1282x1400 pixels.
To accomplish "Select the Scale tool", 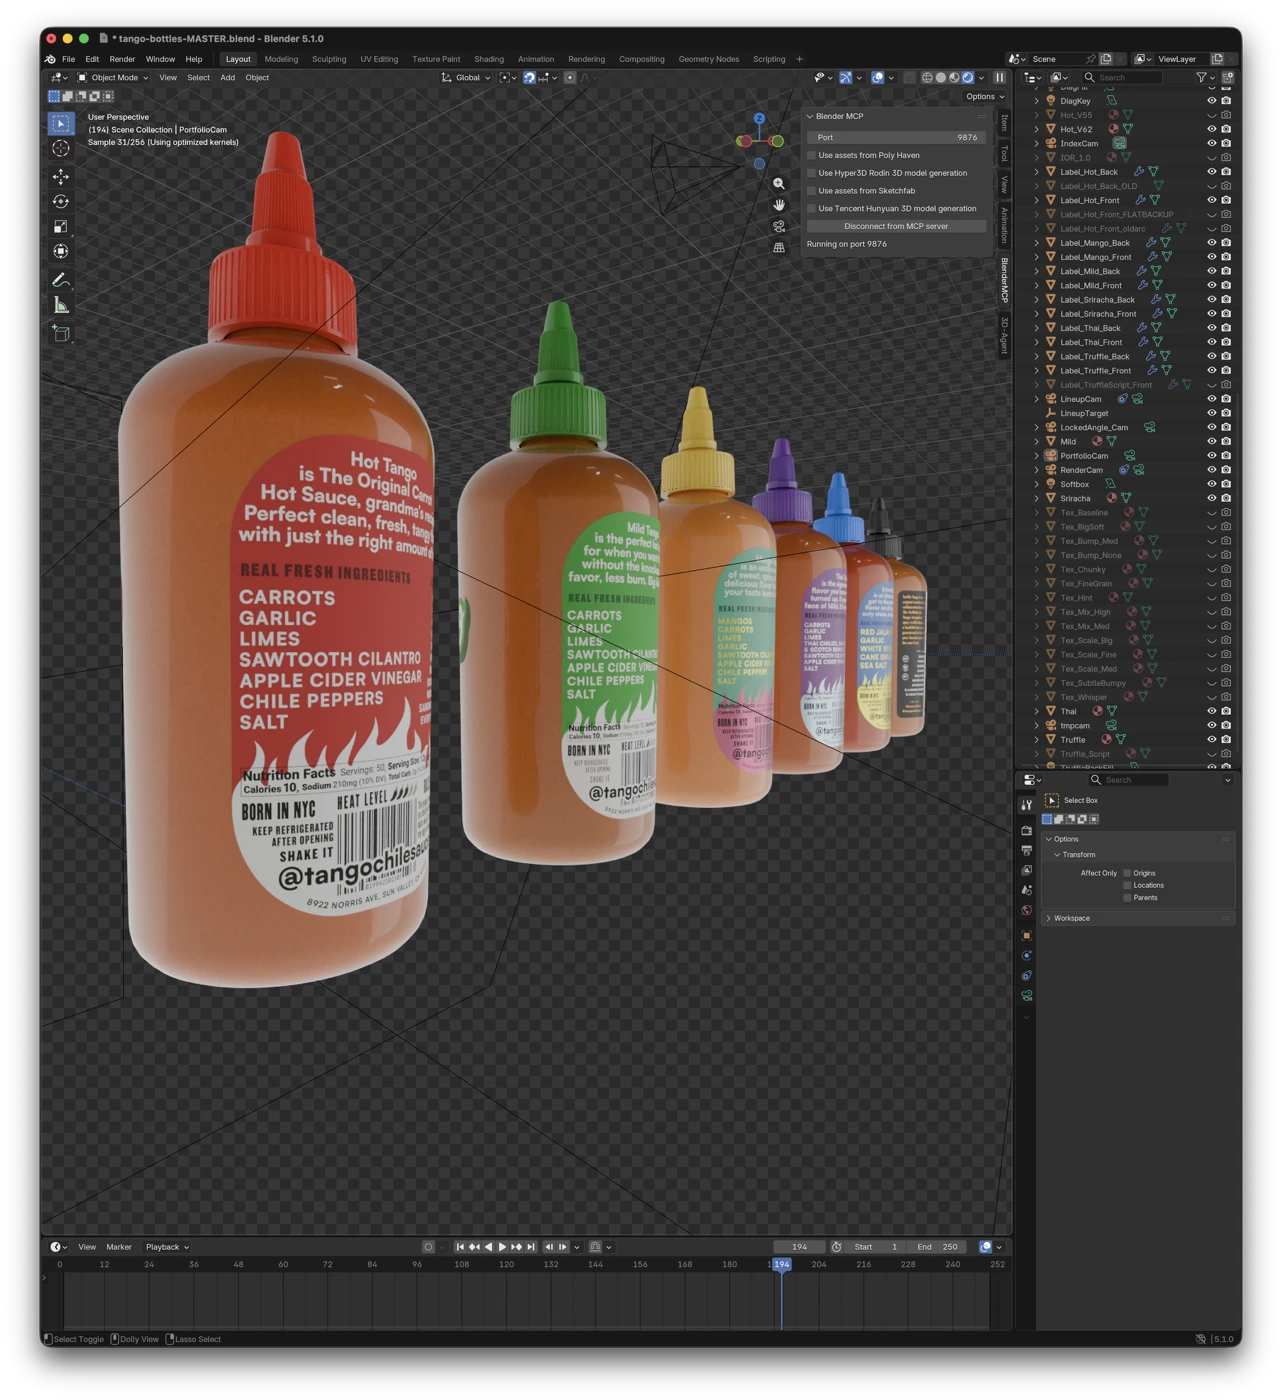I will coord(61,227).
